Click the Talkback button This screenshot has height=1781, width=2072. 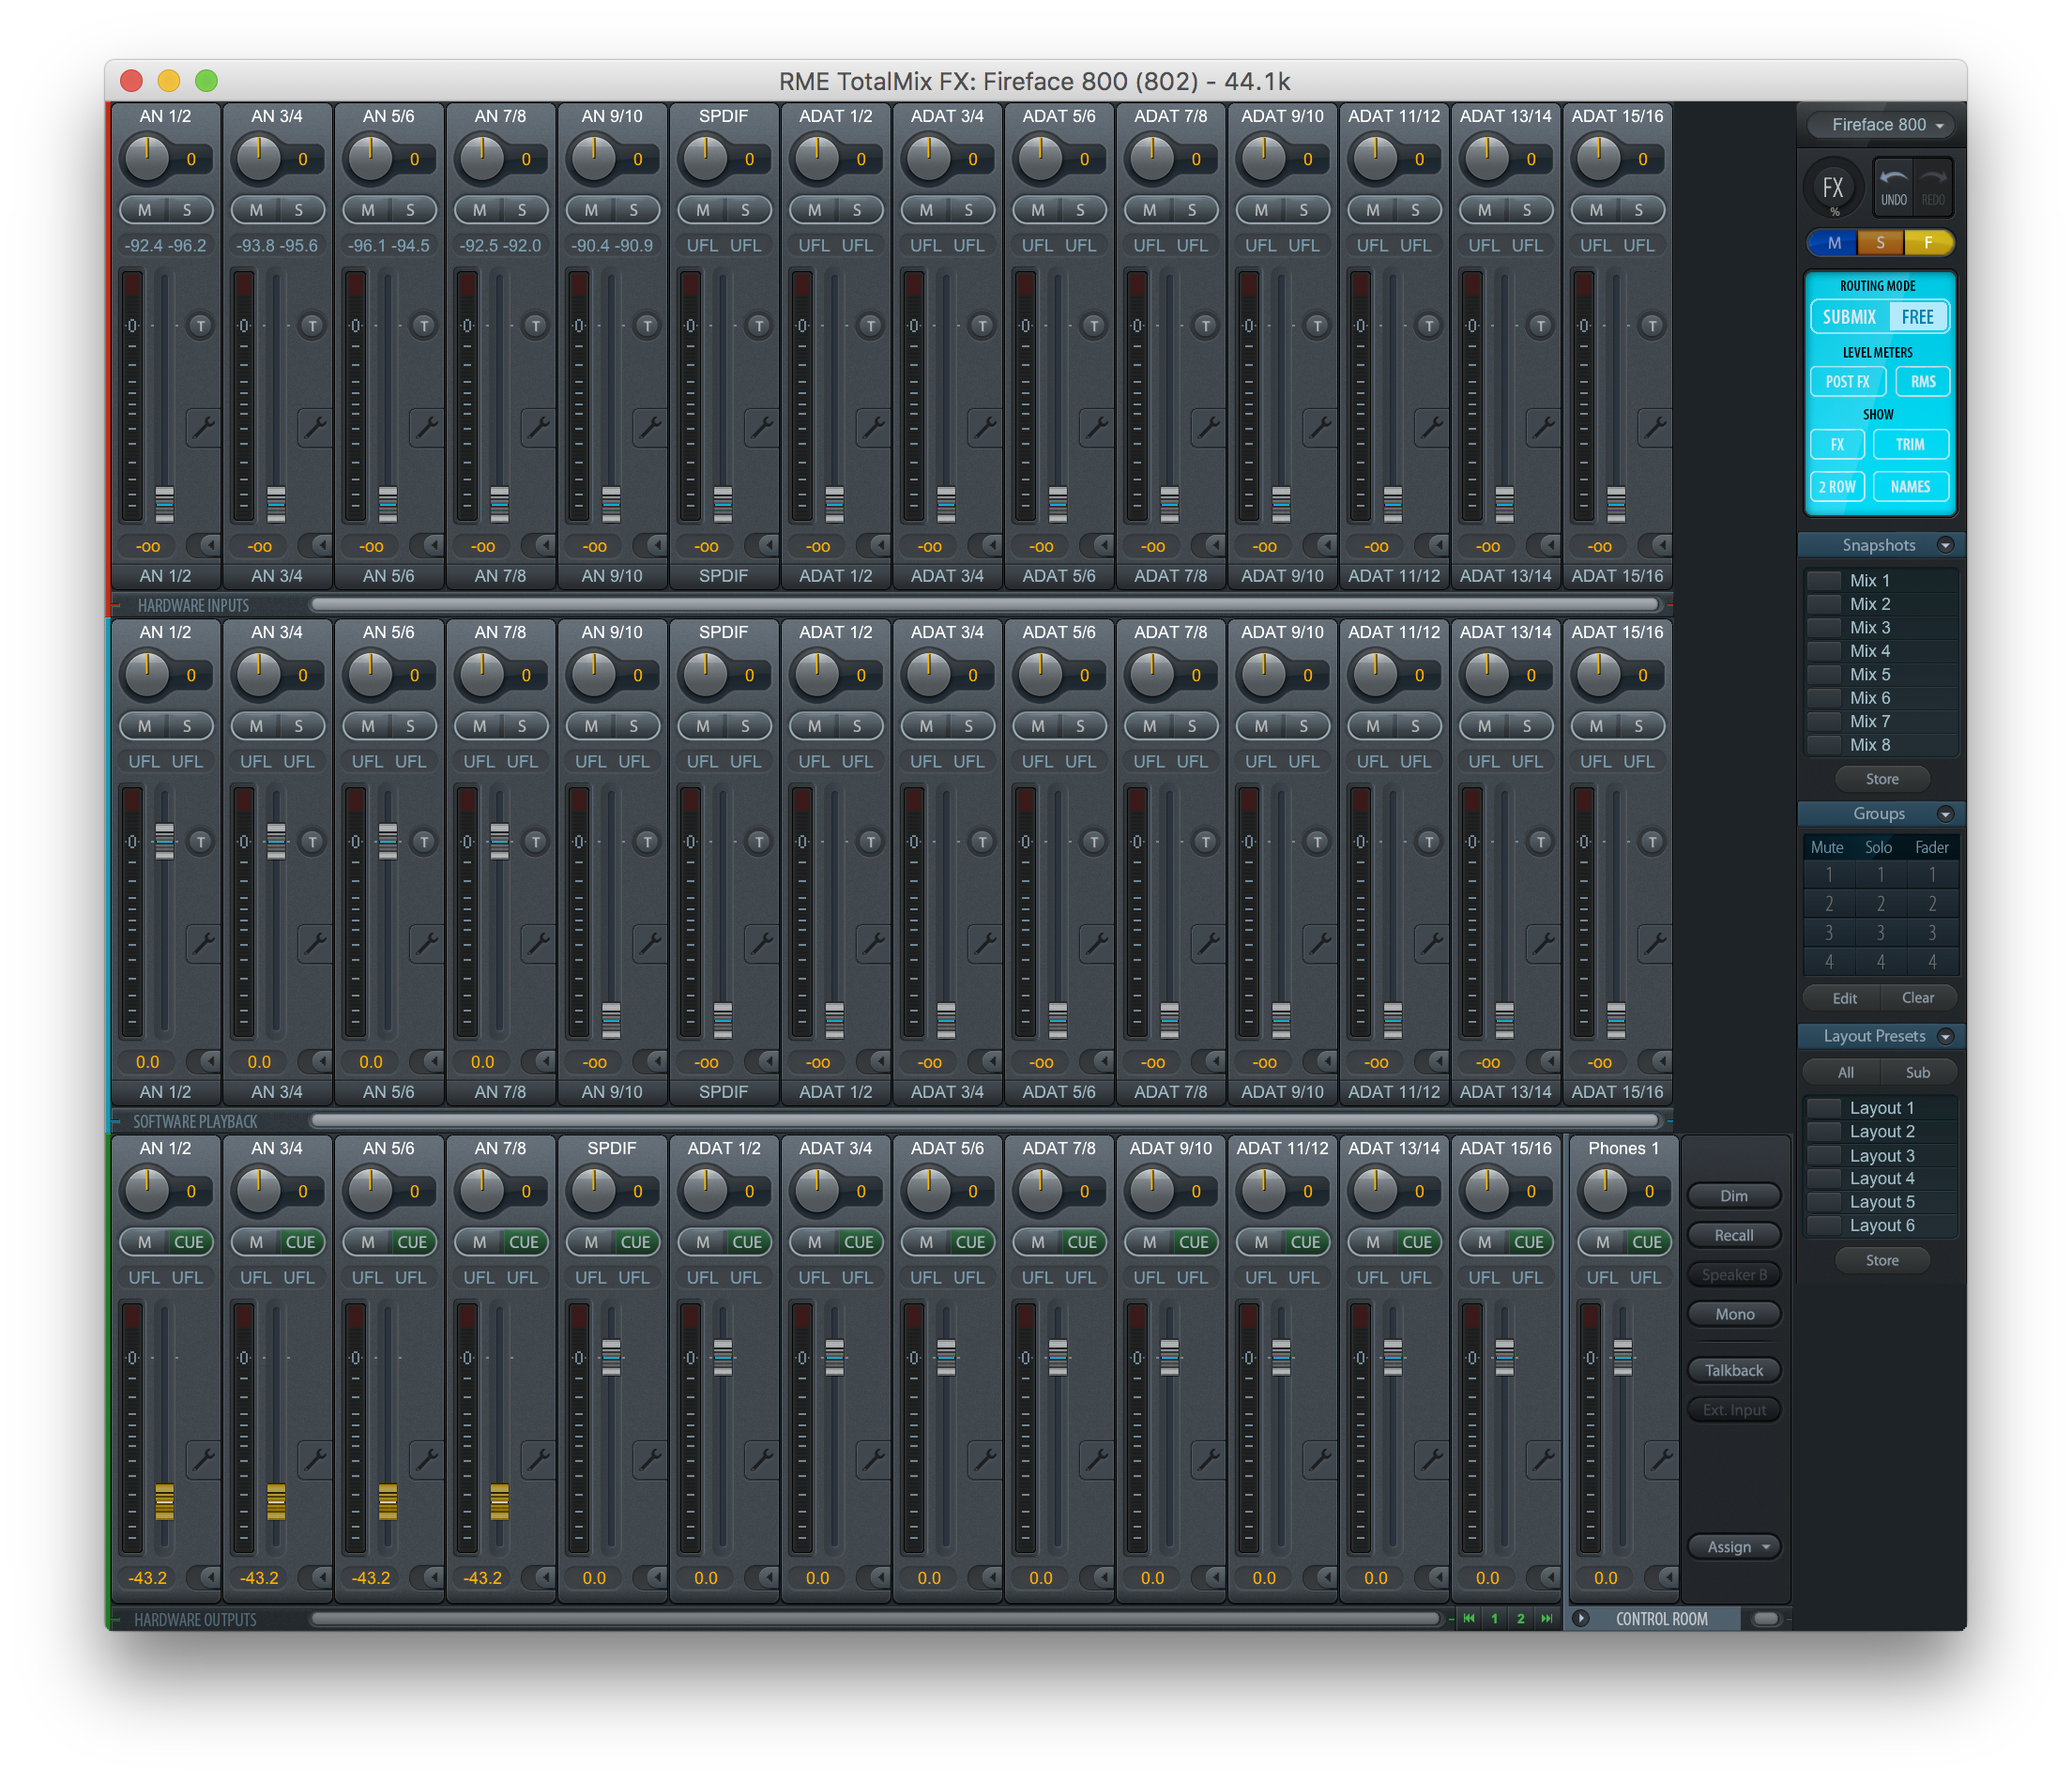(1734, 1370)
